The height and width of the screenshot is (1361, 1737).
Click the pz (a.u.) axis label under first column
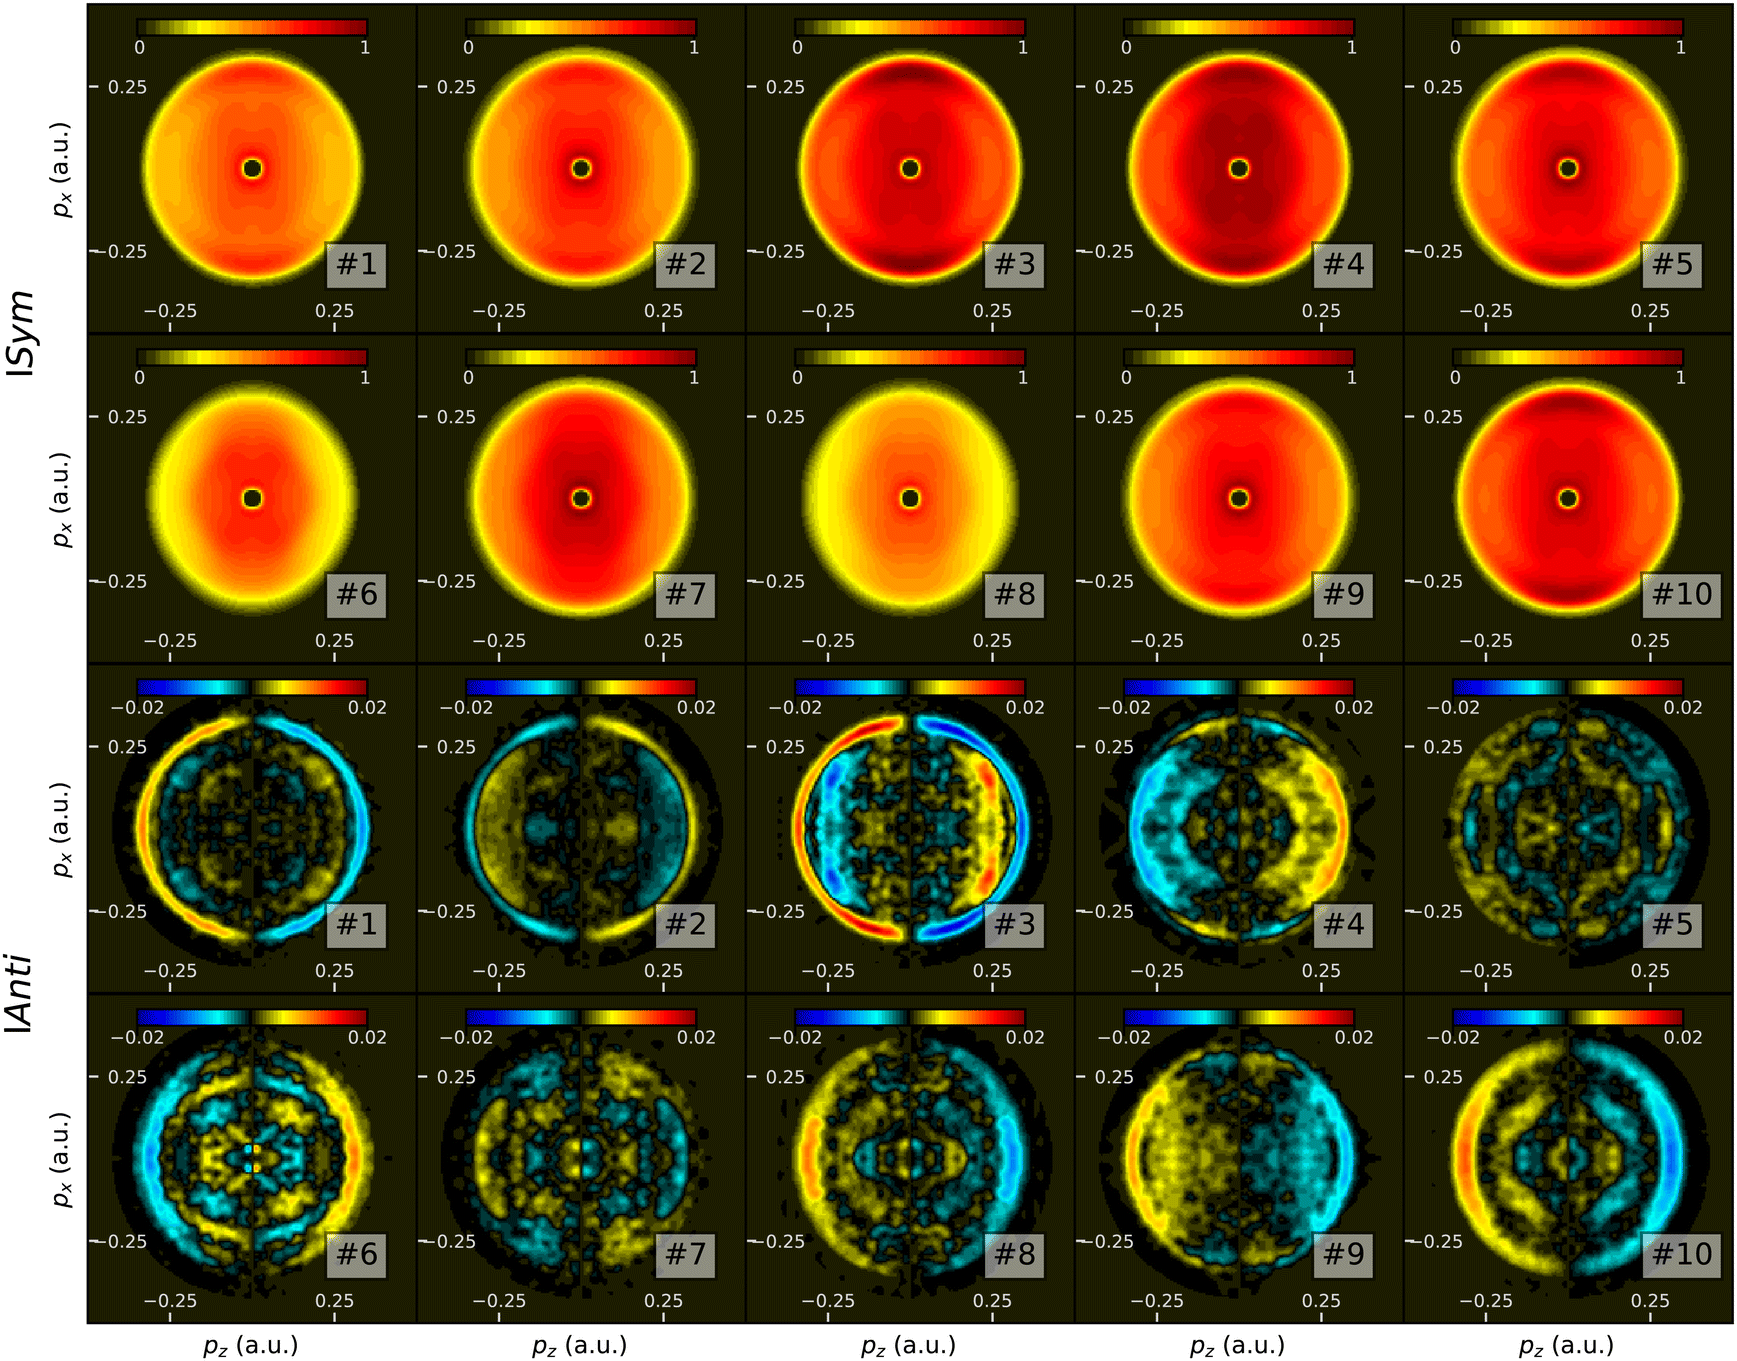coord(251,1345)
